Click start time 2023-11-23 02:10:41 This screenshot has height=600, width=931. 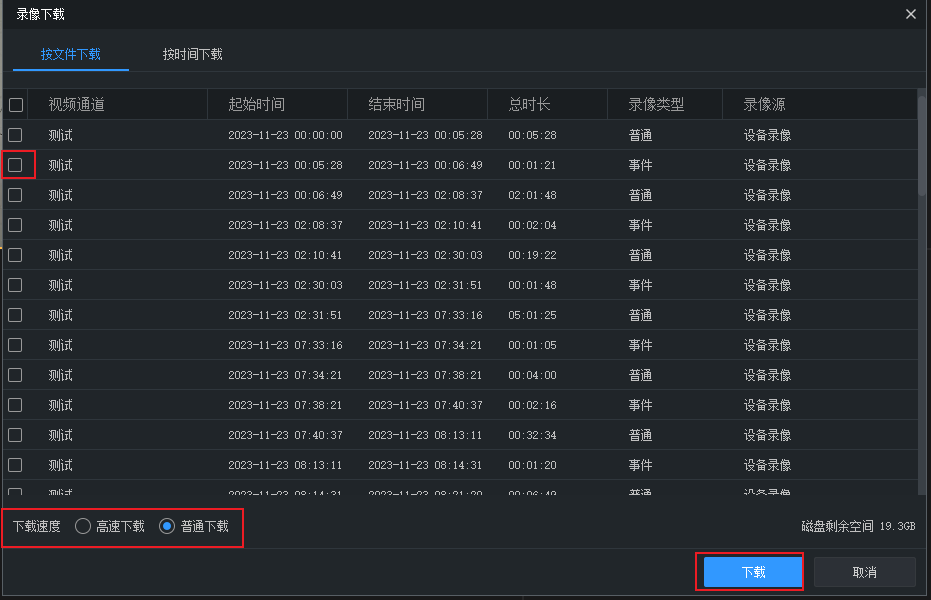tap(286, 255)
